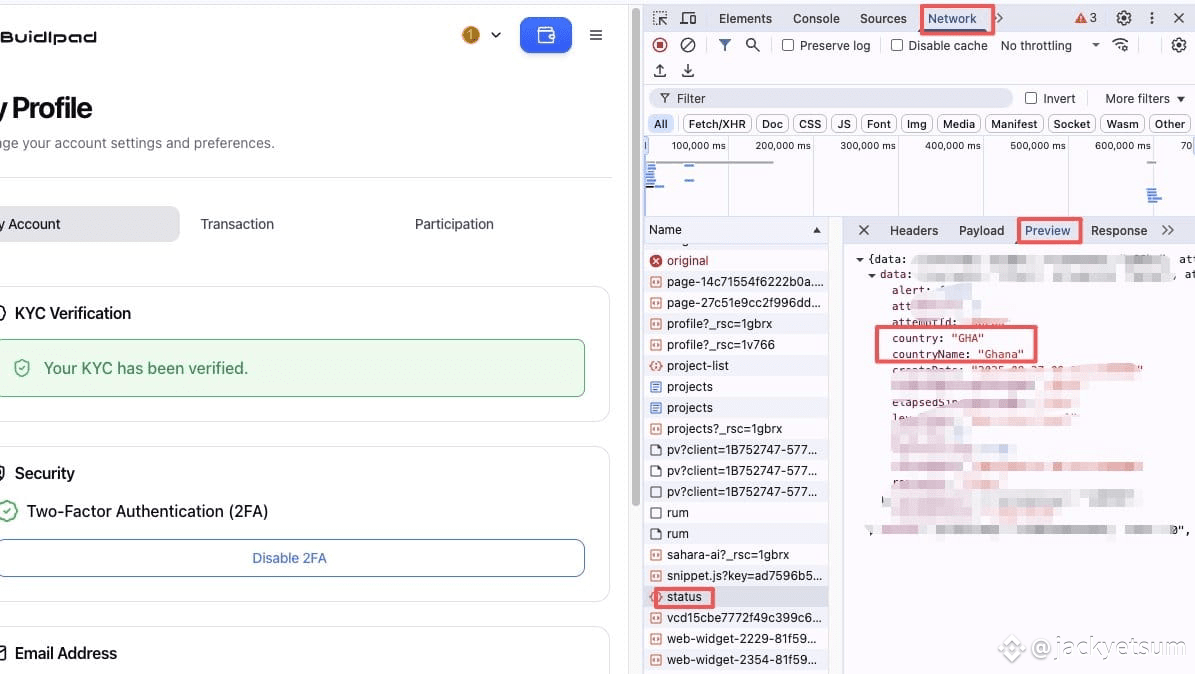Toggle the device toolbar icon
This screenshot has width=1195, height=674.
click(688, 18)
